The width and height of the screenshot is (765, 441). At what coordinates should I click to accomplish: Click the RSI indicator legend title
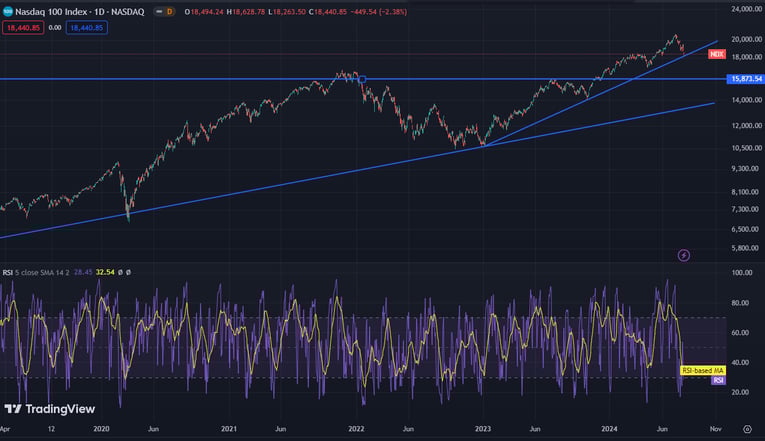(x=7, y=272)
